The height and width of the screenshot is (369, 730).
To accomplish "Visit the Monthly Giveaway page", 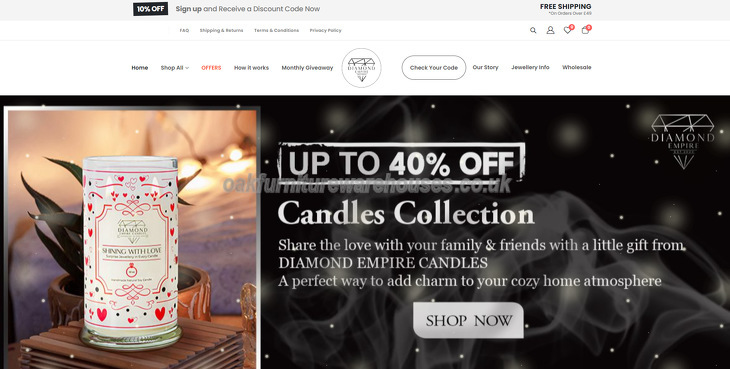I will [307, 68].
